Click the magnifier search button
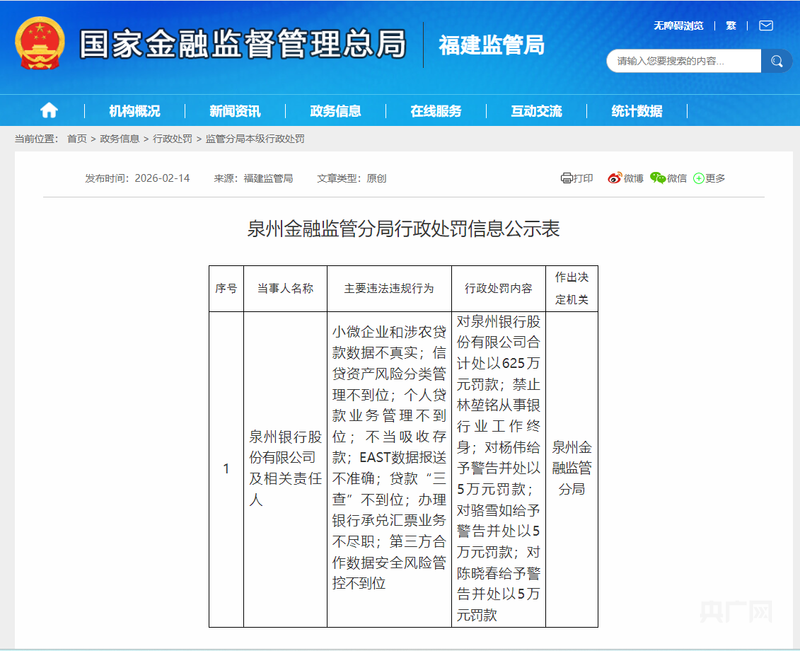Image resolution: width=800 pixels, height=651 pixels. 776,61
